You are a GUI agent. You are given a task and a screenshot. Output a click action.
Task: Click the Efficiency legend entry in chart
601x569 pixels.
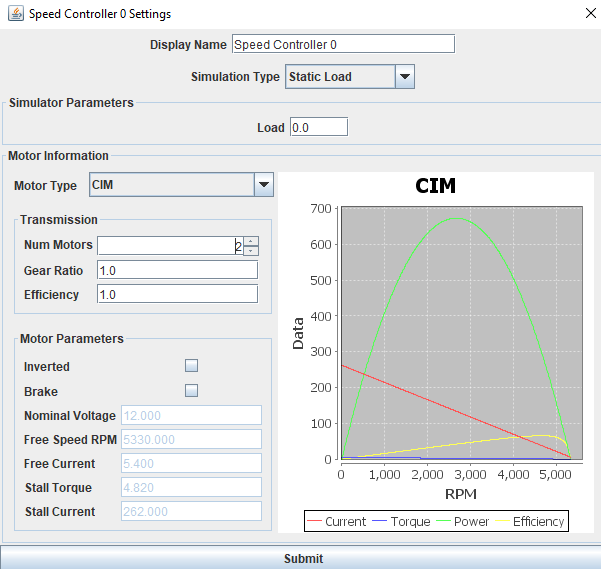(530, 521)
